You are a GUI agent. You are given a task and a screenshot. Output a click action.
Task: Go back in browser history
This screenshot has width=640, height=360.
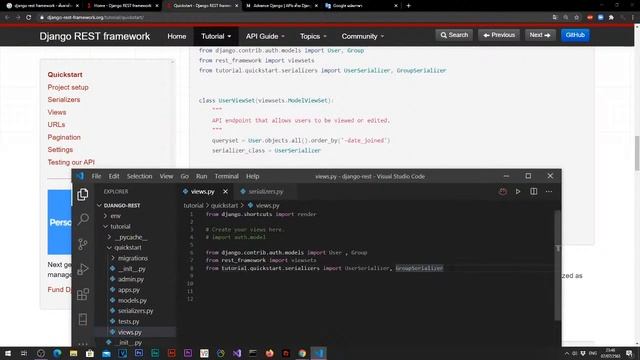click(x=7, y=18)
